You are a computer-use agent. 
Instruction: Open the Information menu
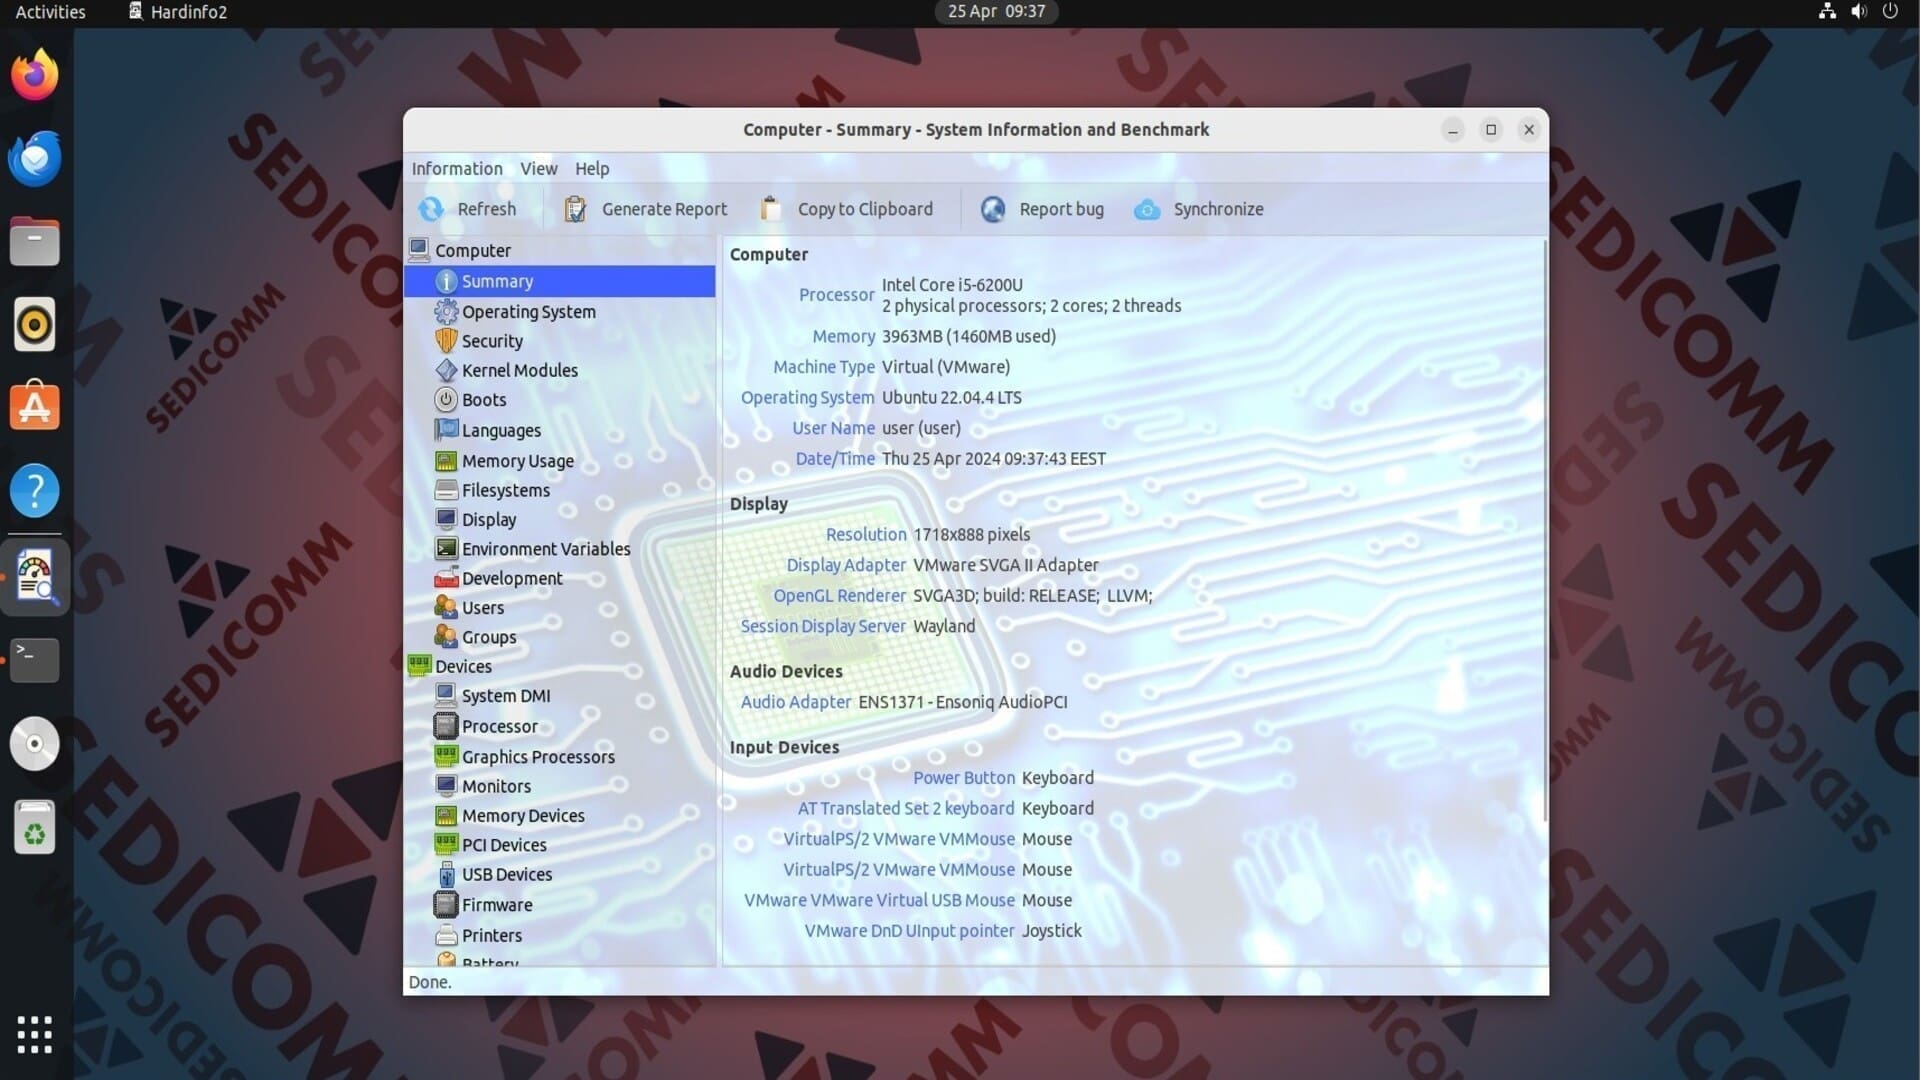click(x=457, y=169)
